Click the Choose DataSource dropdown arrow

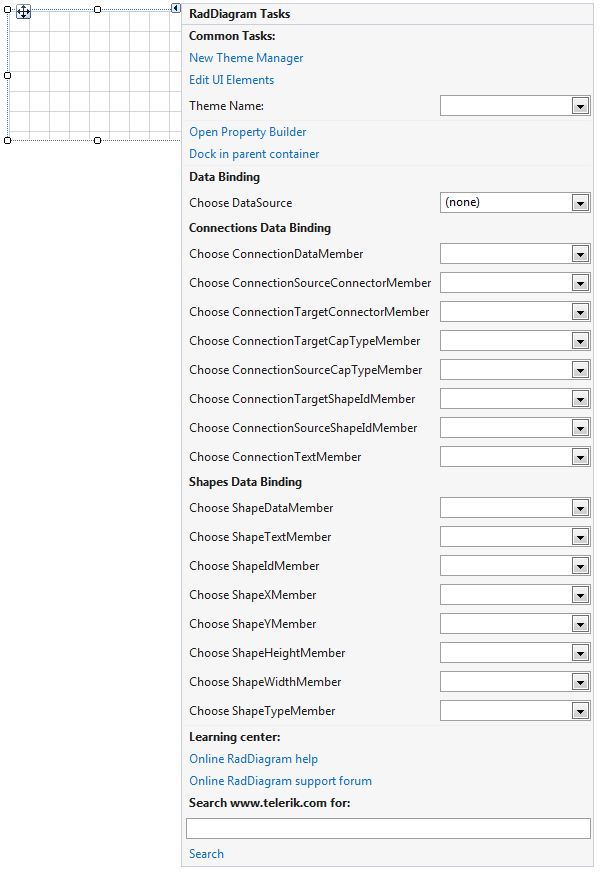581,202
